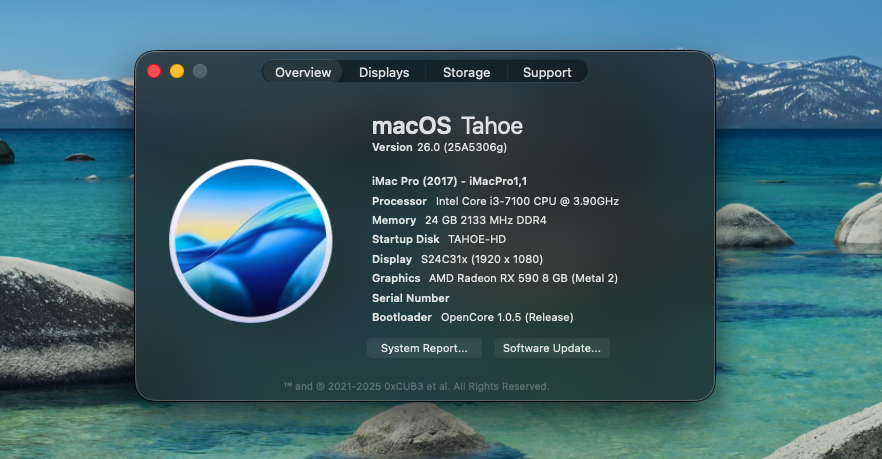
Task: Click the OpenCore 1.0.5 bootloader entry
Action: [x=507, y=317]
